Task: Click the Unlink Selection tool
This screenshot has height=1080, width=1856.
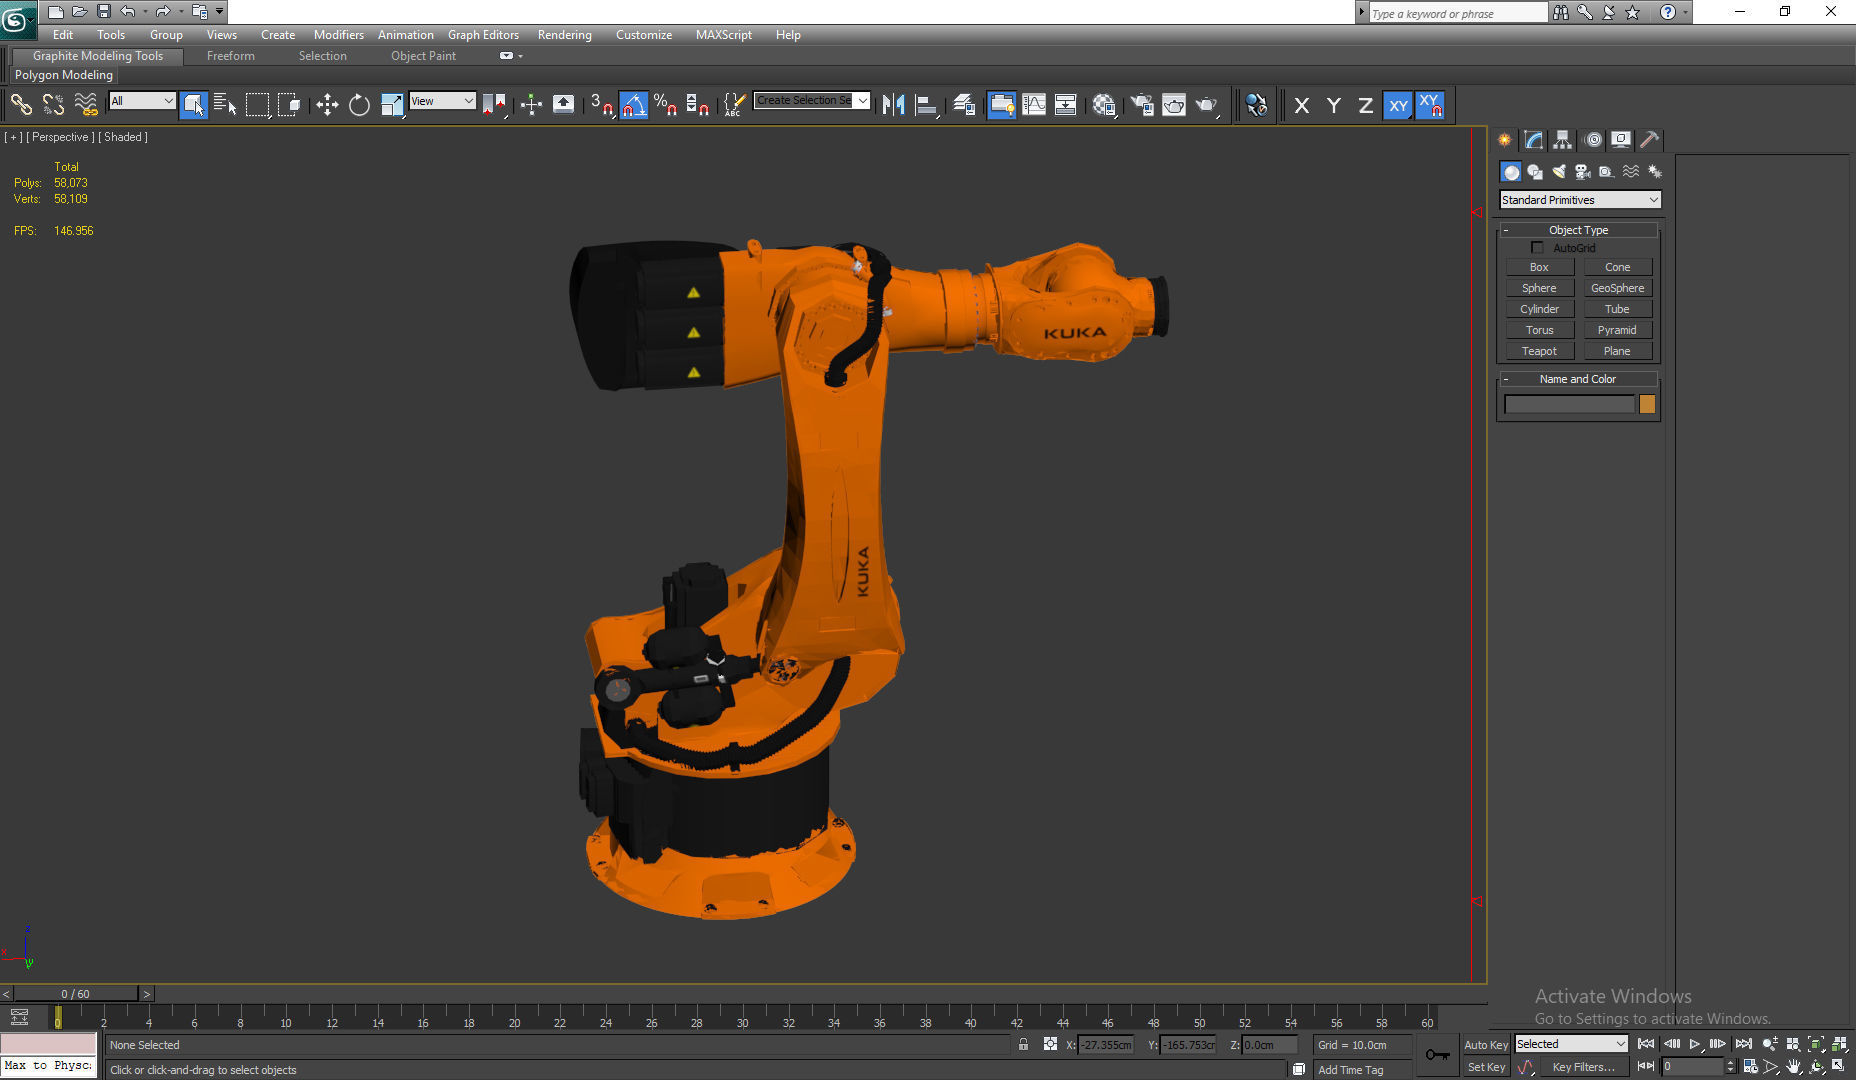Action: (53, 104)
